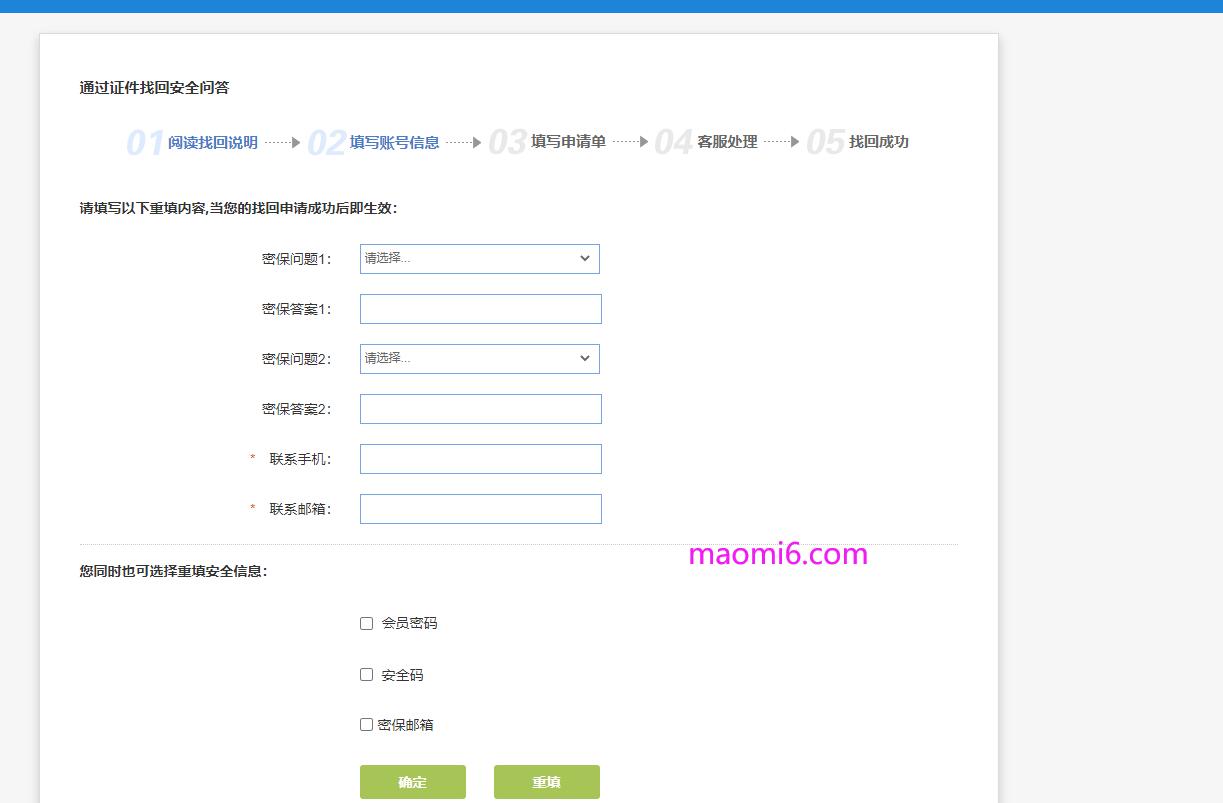
Task: Click the heading 通过证件找回安全问答
Action: tap(155, 88)
